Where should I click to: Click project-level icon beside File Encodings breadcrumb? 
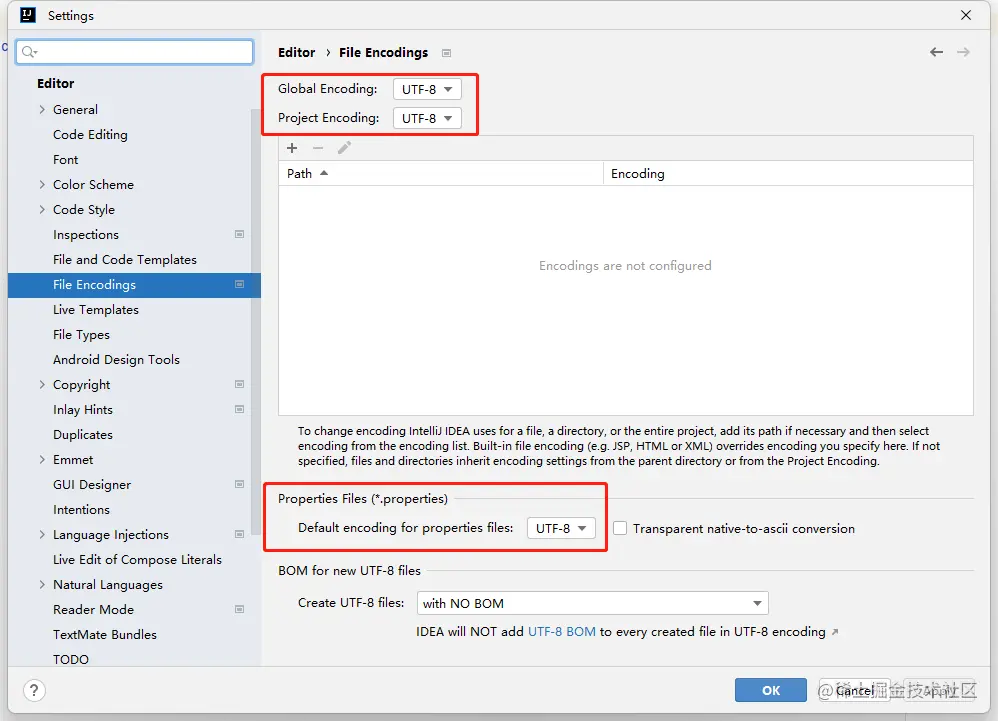pyautogui.click(x=447, y=53)
